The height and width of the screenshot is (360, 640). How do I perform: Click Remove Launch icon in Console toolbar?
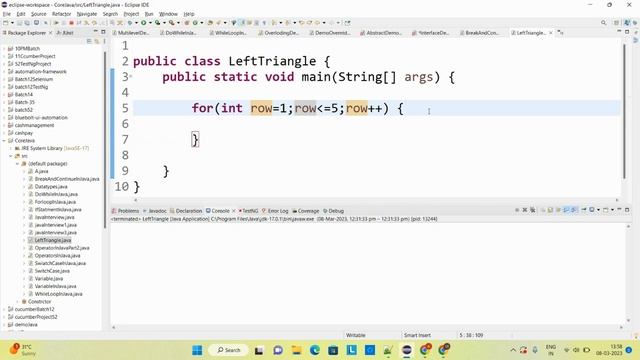click(525, 210)
